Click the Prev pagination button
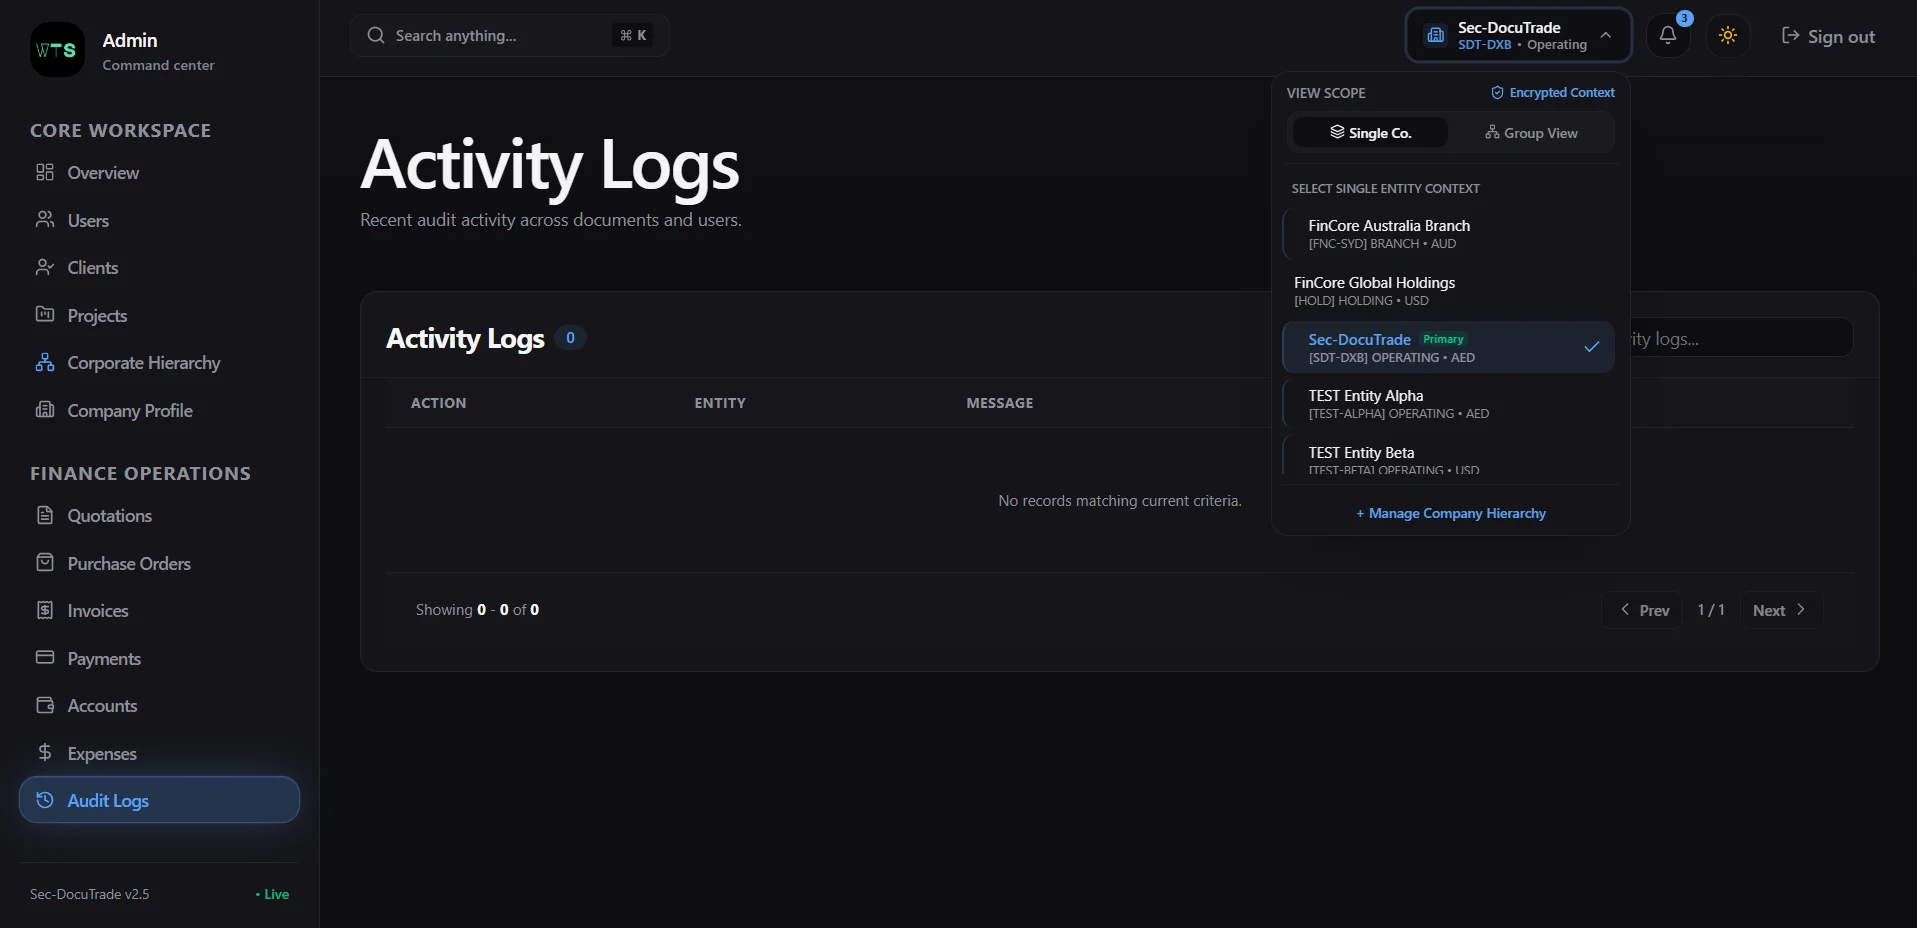This screenshot has width=1917, height=928. pyautogui.click(x=1643, y=610)
